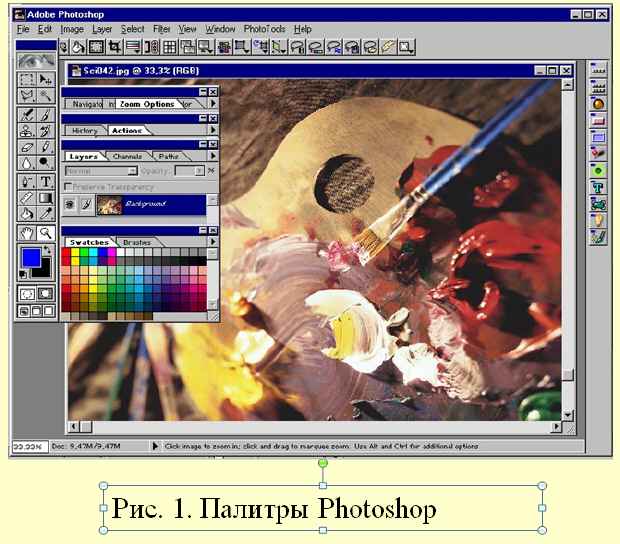Viewport: 620px width, 544px height.
Task: Choose the Paint Bucket tool
Action: click(26, 214)
